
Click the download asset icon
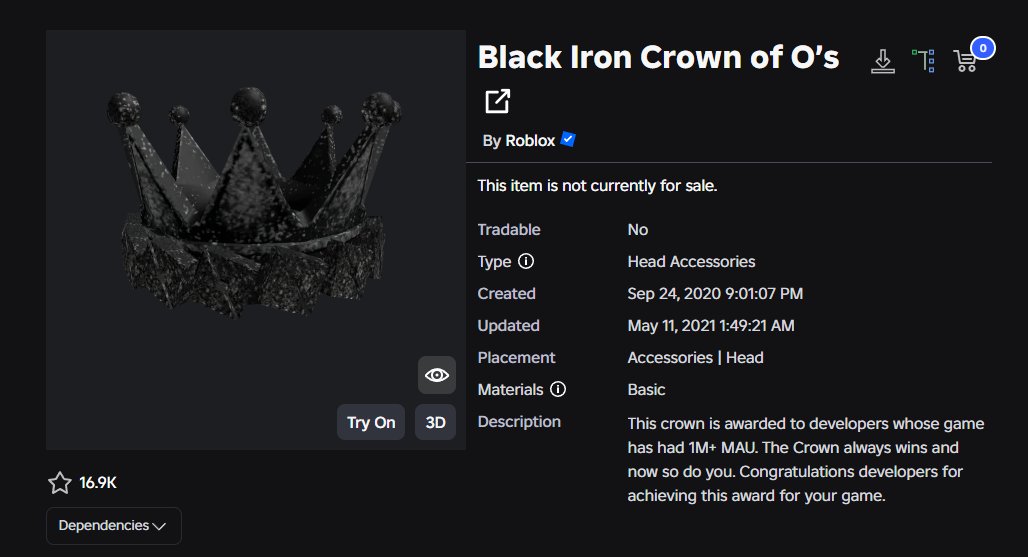[882, 62]
